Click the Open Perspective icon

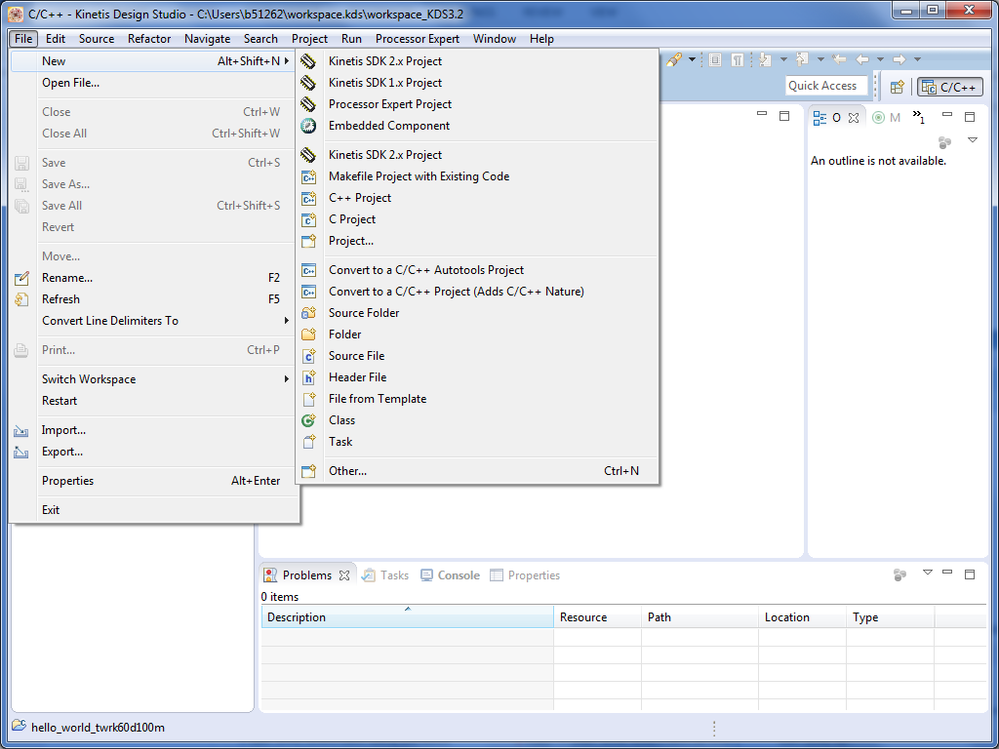tap(897, 87)
